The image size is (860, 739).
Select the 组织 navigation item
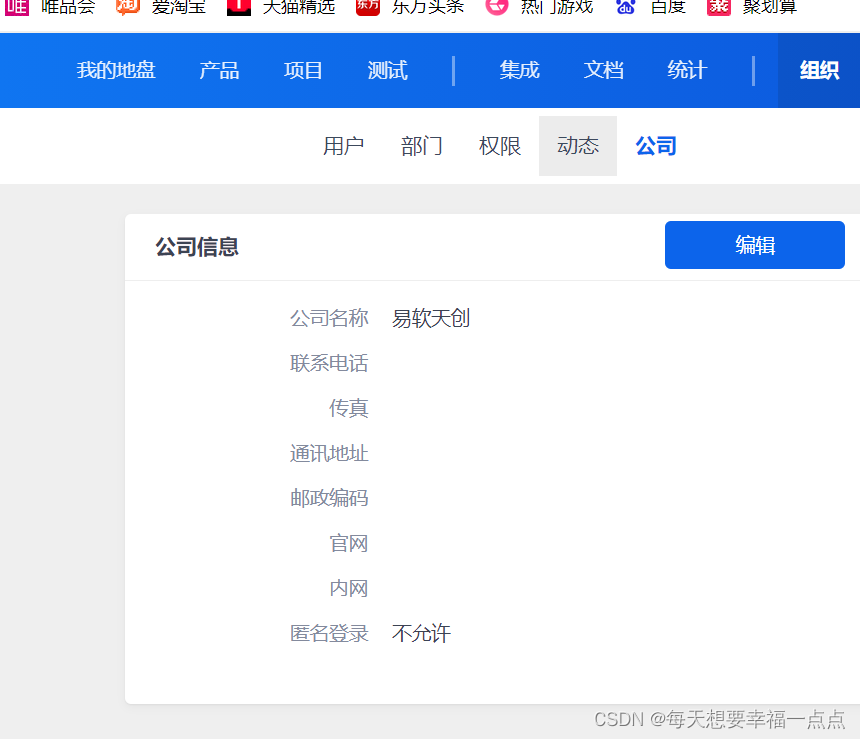click(x=819, y=70)
